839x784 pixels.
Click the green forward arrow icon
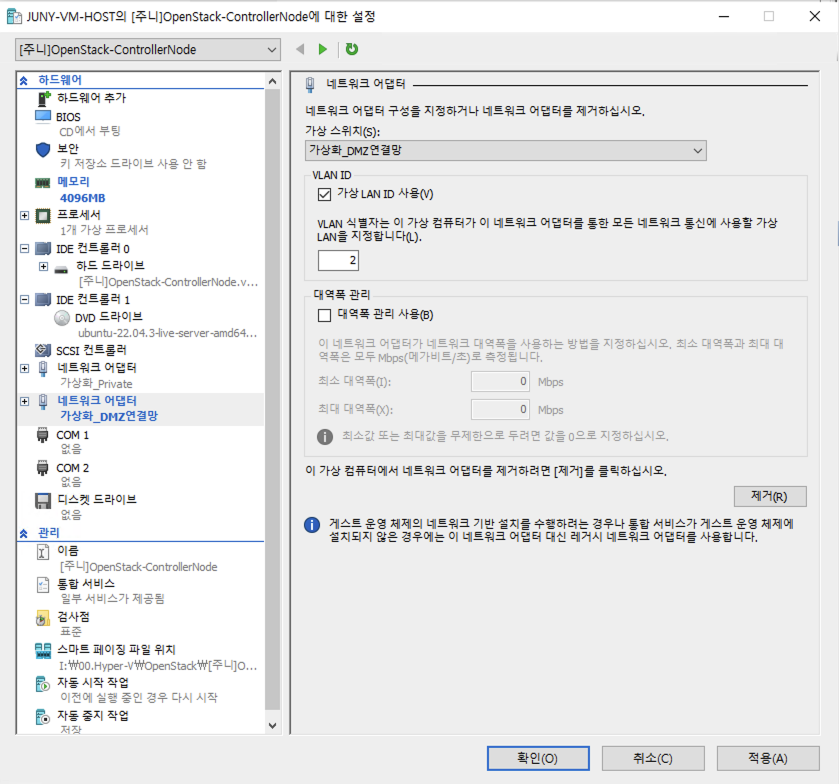pyautogui.click(x=323, y=49)
